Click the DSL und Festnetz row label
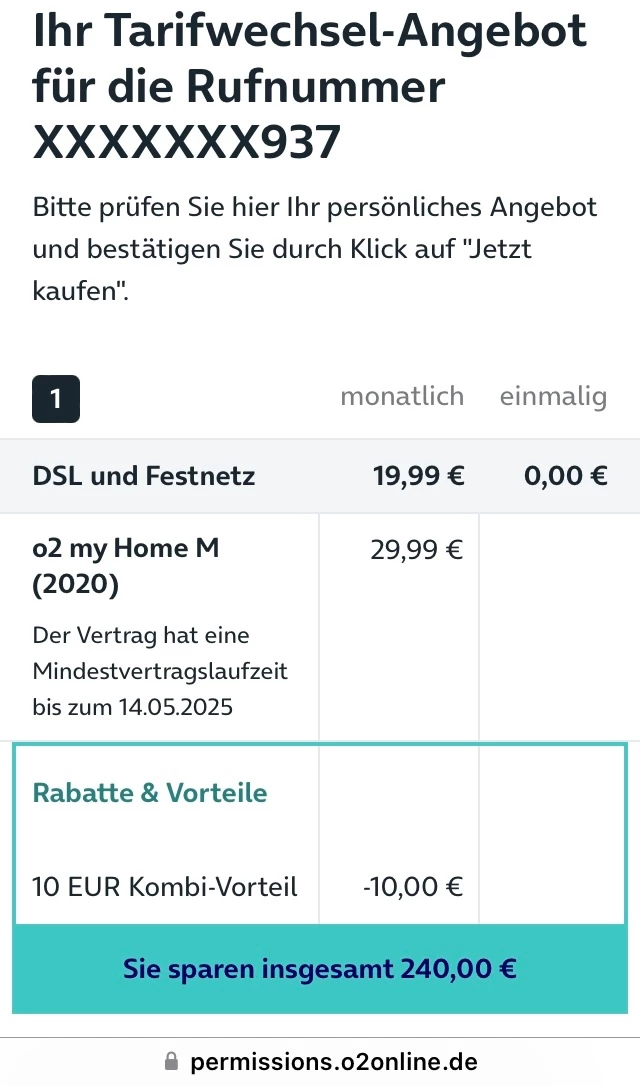This screenshot has height=1086, width=640. click(x=144, y=476)
